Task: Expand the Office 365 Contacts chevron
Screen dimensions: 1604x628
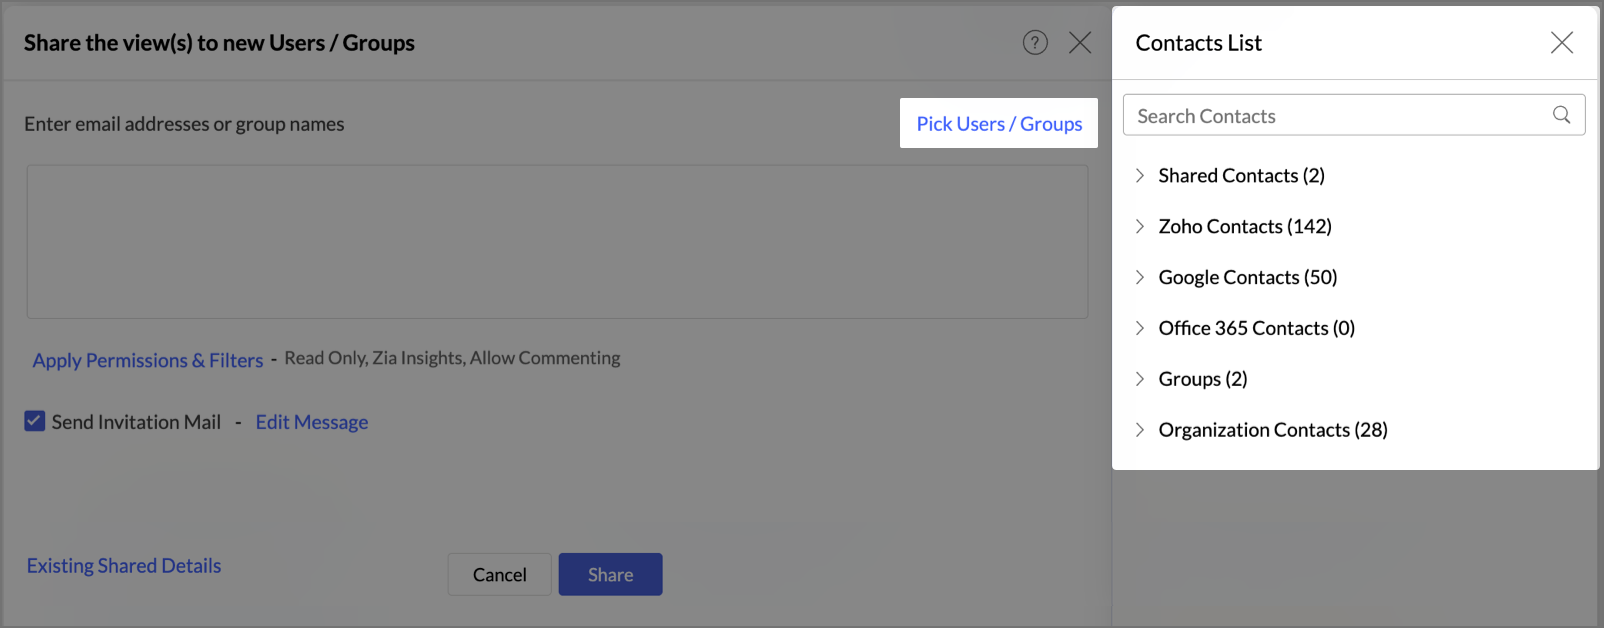Action: (1140, 328)
